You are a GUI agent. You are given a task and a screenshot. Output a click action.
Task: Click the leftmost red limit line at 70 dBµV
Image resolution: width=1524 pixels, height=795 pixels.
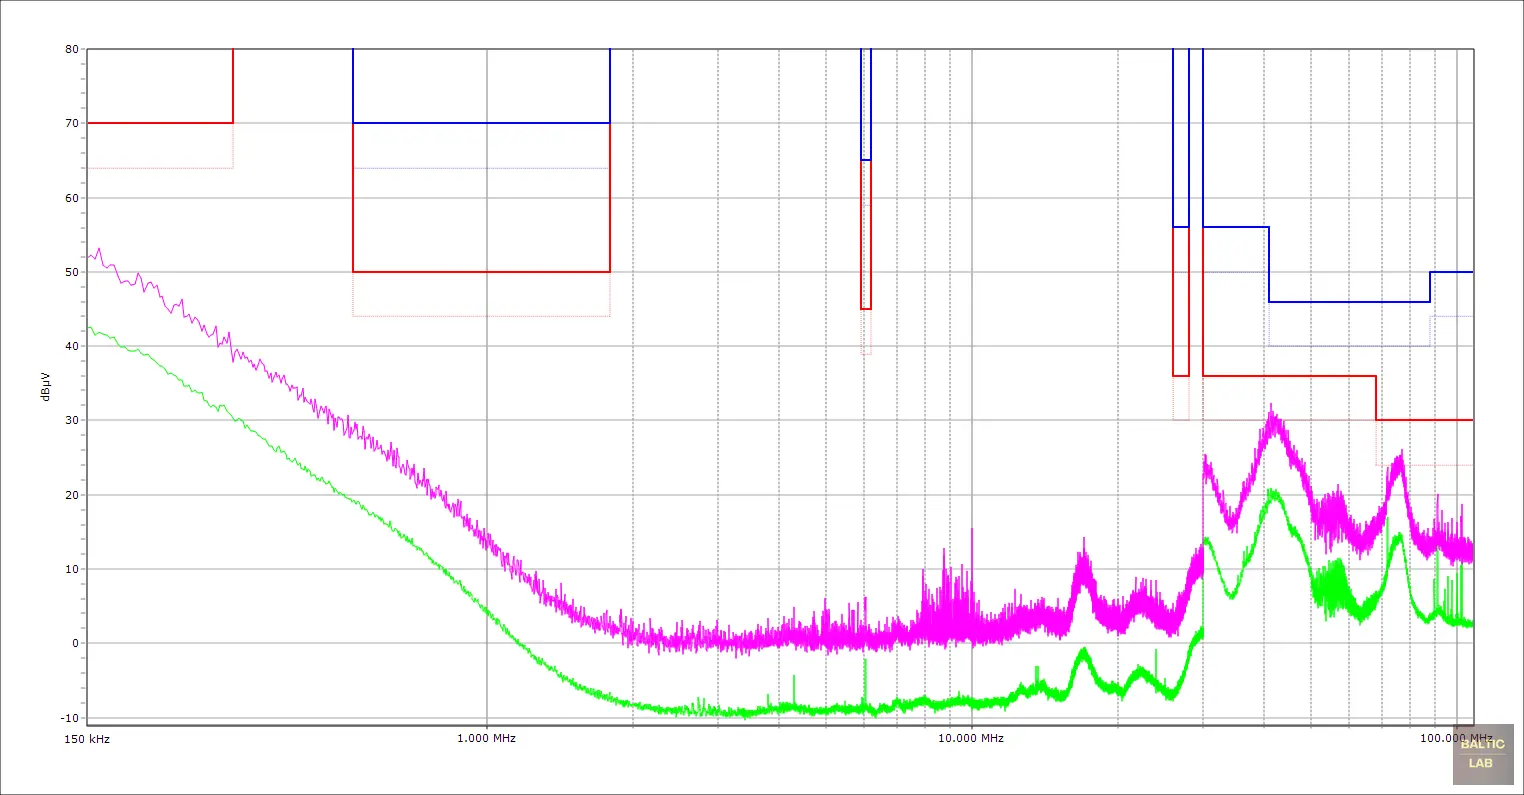click(160, 123)
